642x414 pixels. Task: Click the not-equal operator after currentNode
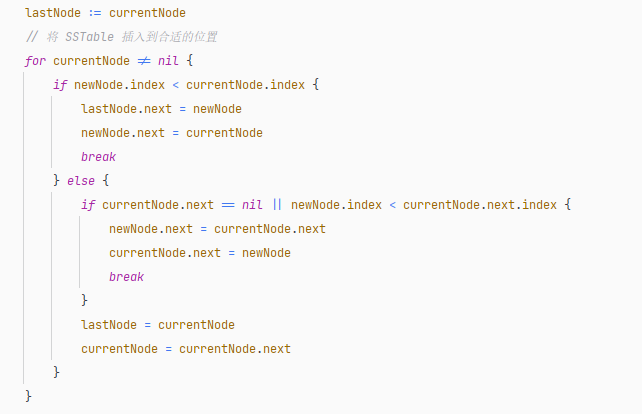144,61
